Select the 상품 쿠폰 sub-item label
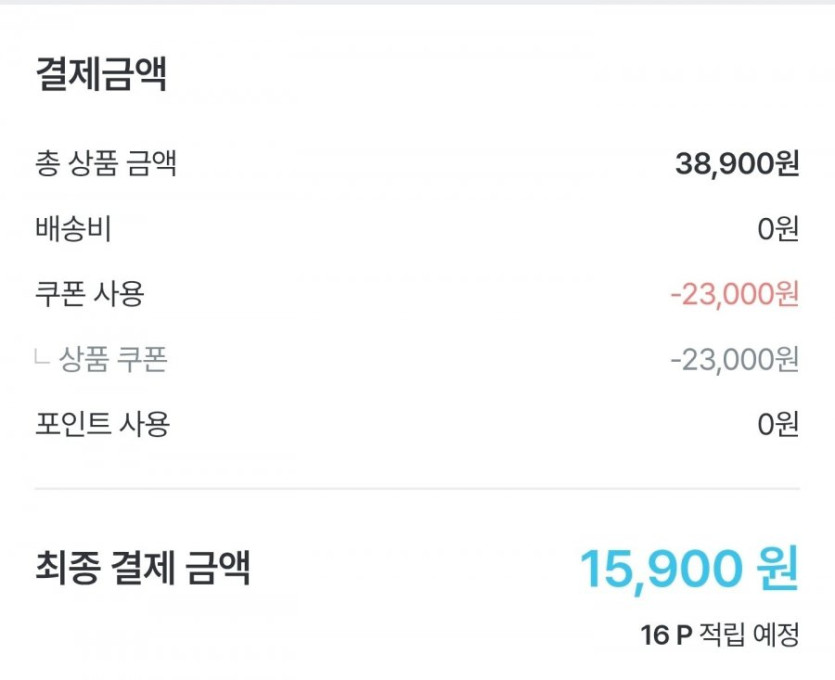The image size is (835, 680). click(113, 359)
